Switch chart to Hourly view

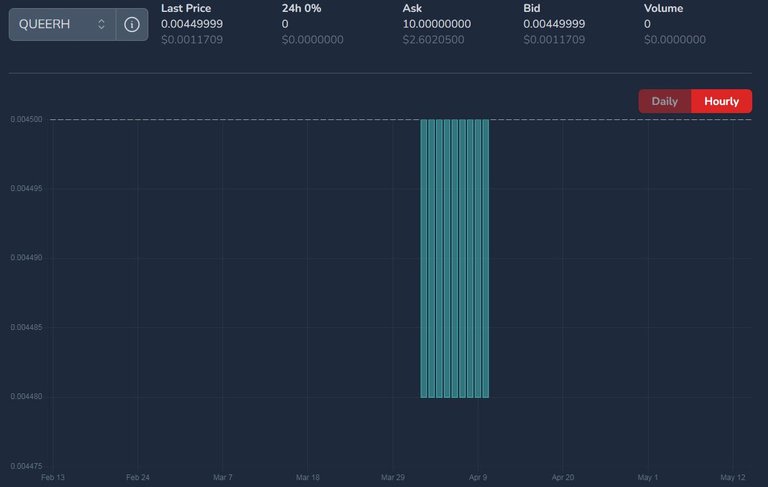[721, 101]
